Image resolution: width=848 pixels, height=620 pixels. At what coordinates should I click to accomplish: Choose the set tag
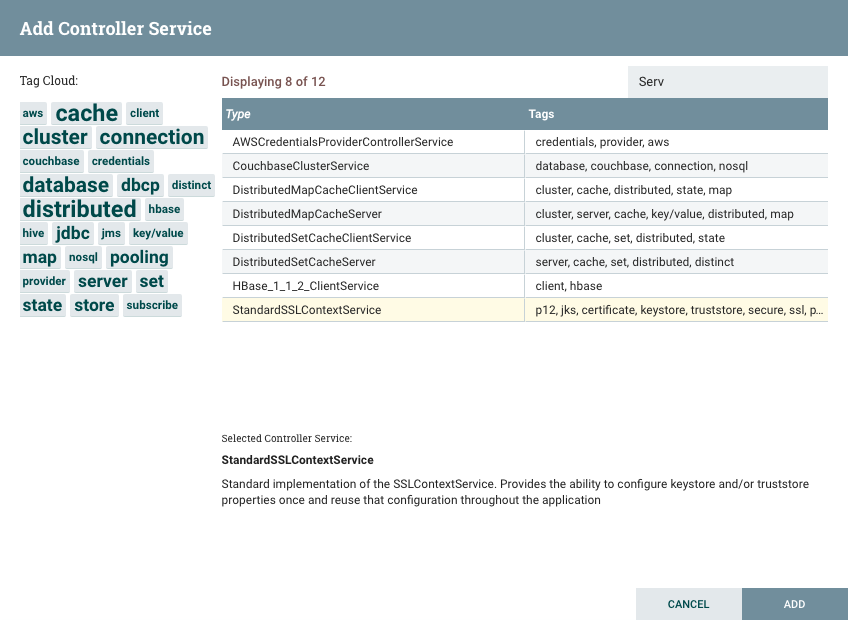(x=151, y=281)
